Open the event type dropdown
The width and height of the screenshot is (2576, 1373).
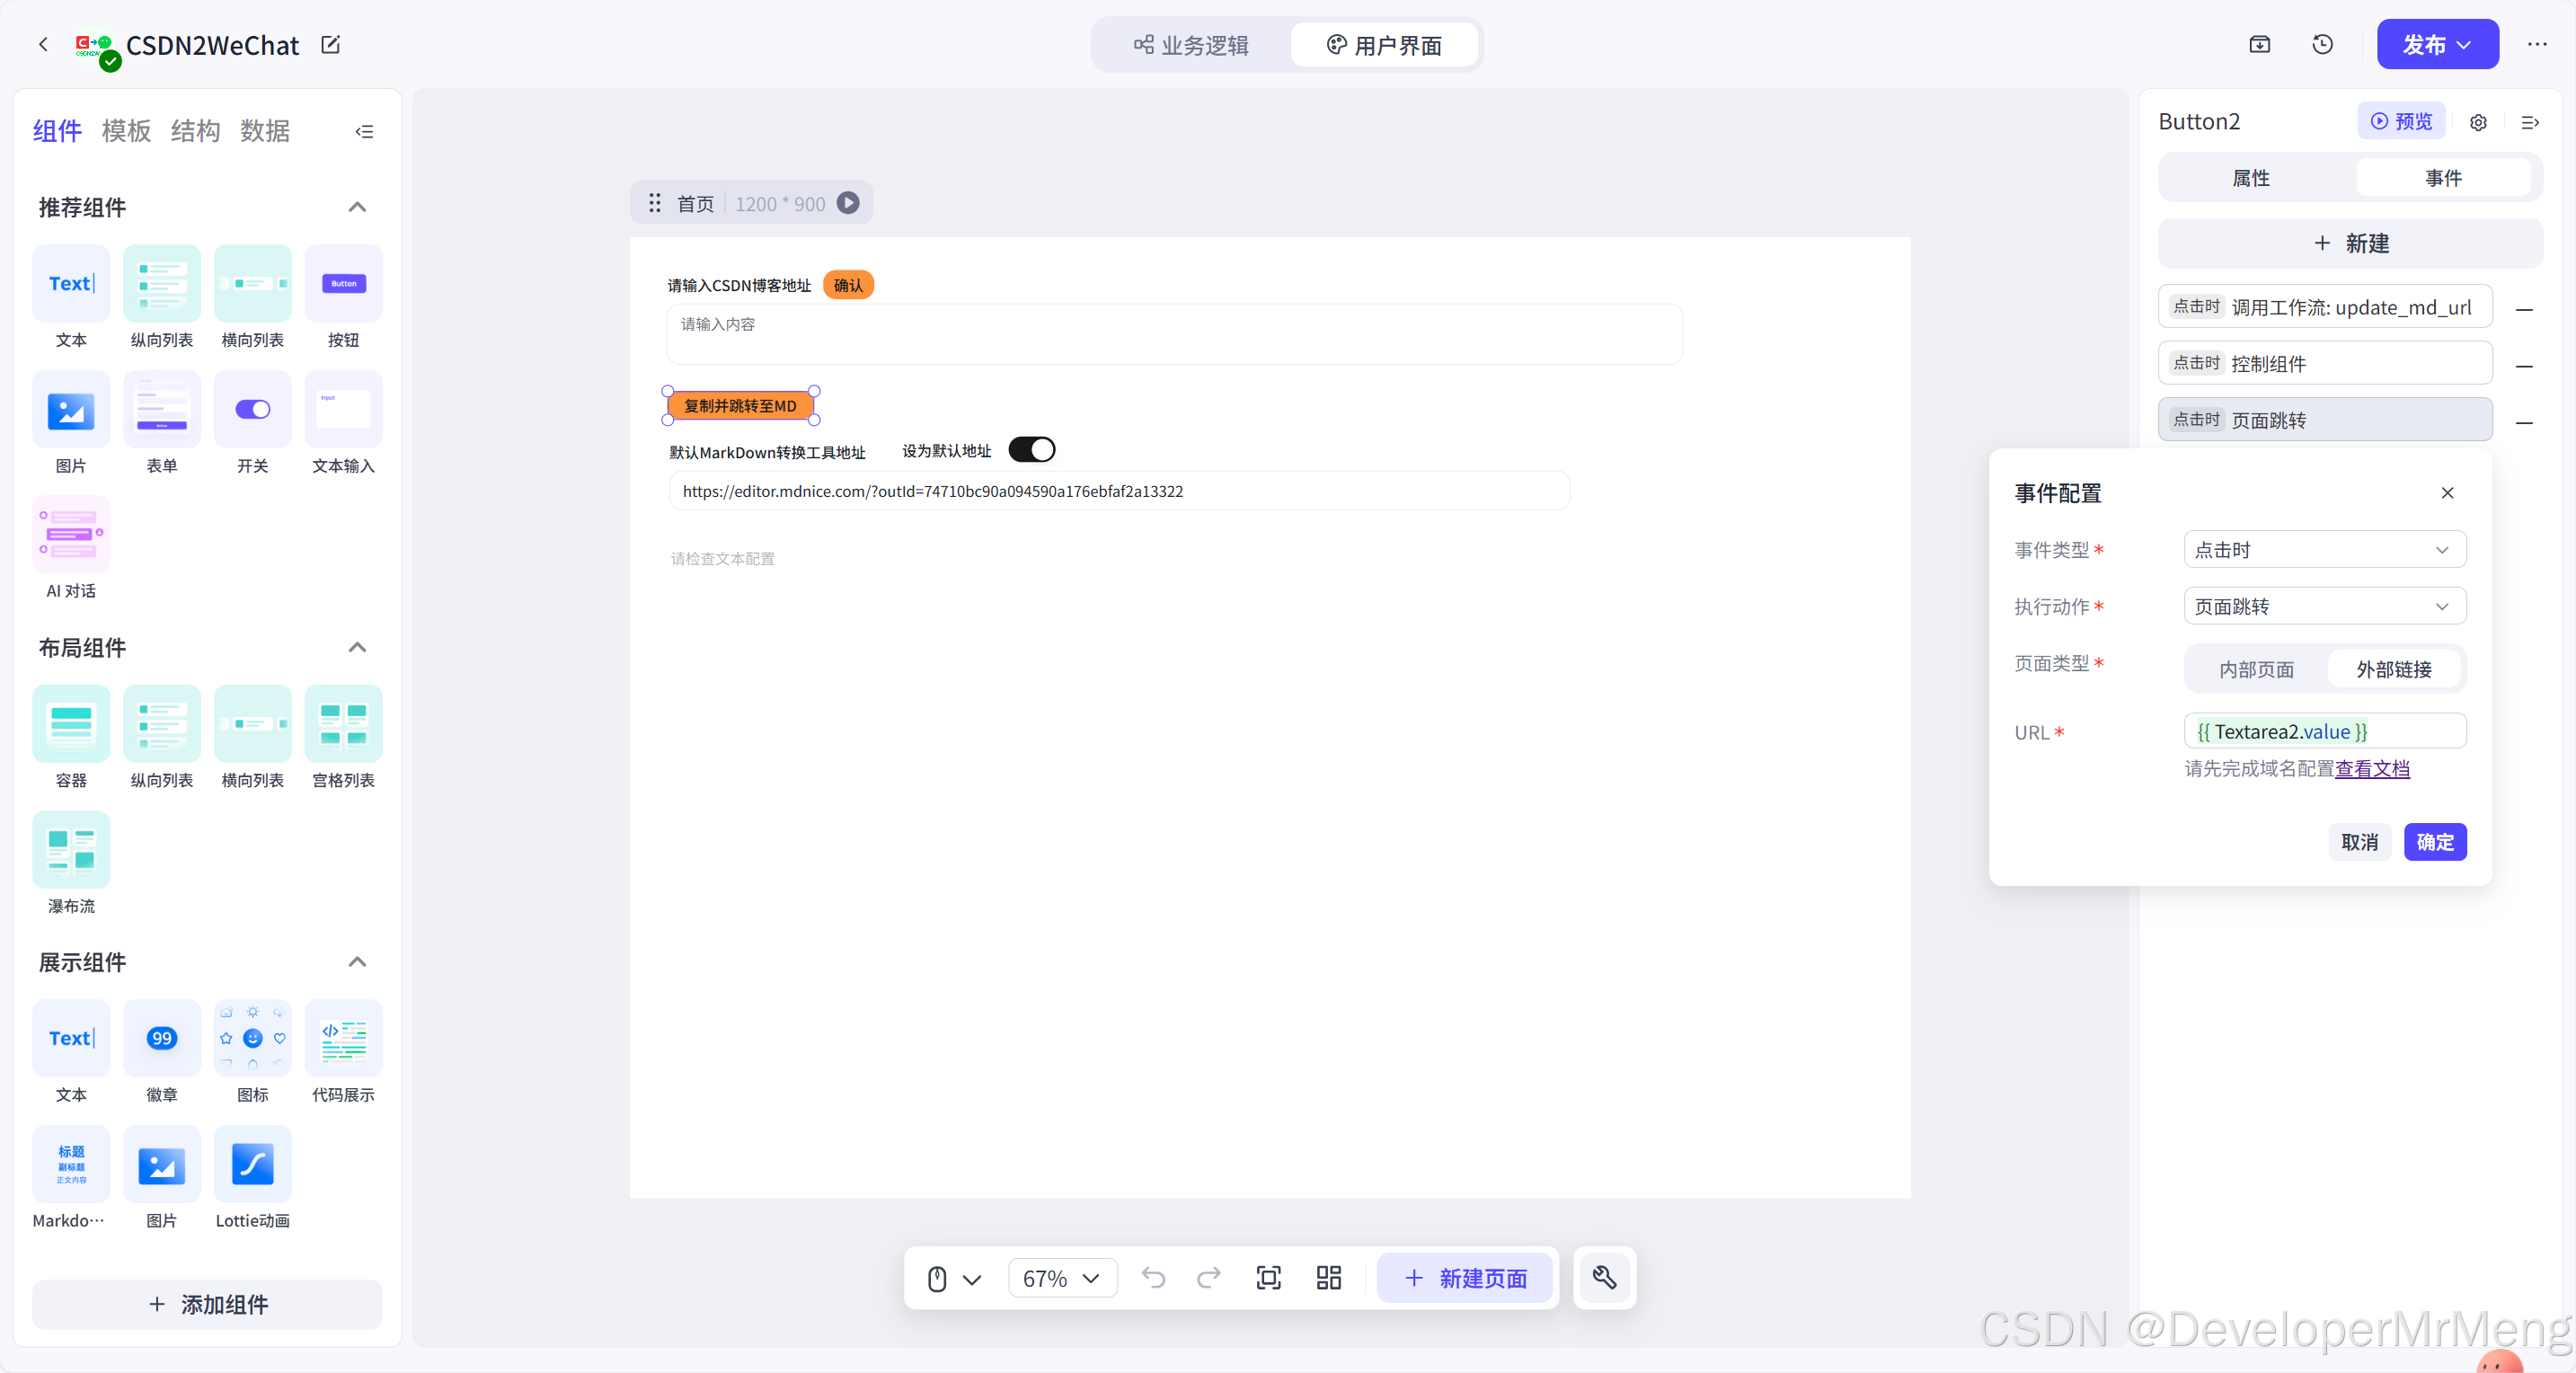2324,550
